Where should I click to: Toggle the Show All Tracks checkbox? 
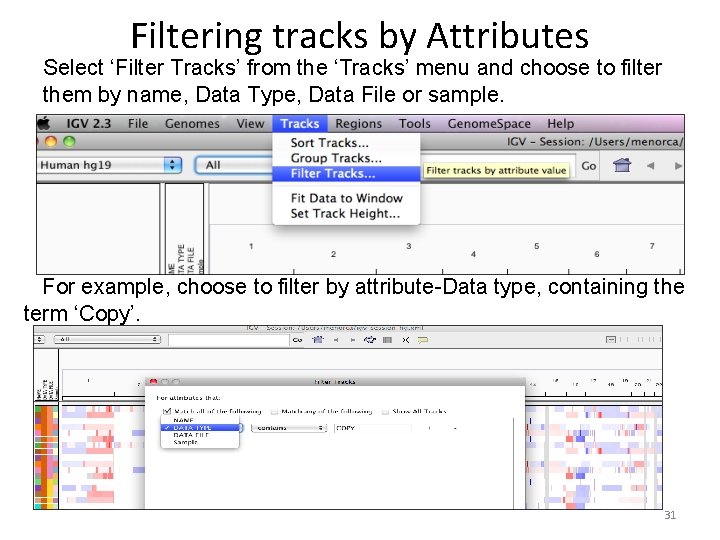[x=385, y=411]
